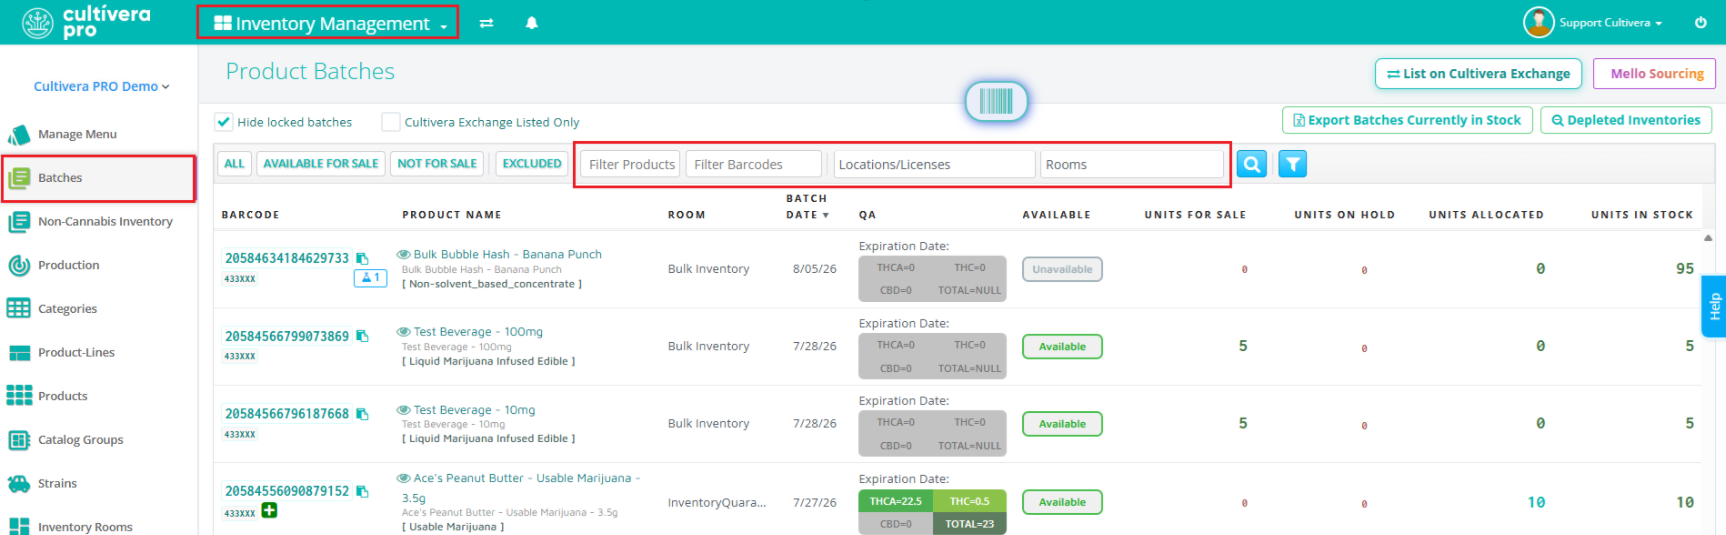This screenshot has width=1726, height=535.
Task: Click the Mello Sourcing button
Action: pyautogui.click(x=1656, y=74)
